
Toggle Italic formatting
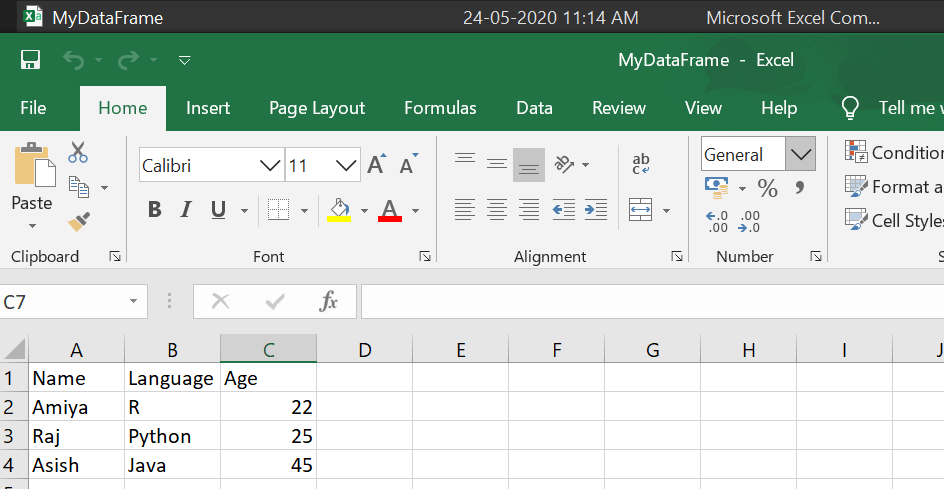[x=185, y=210]
